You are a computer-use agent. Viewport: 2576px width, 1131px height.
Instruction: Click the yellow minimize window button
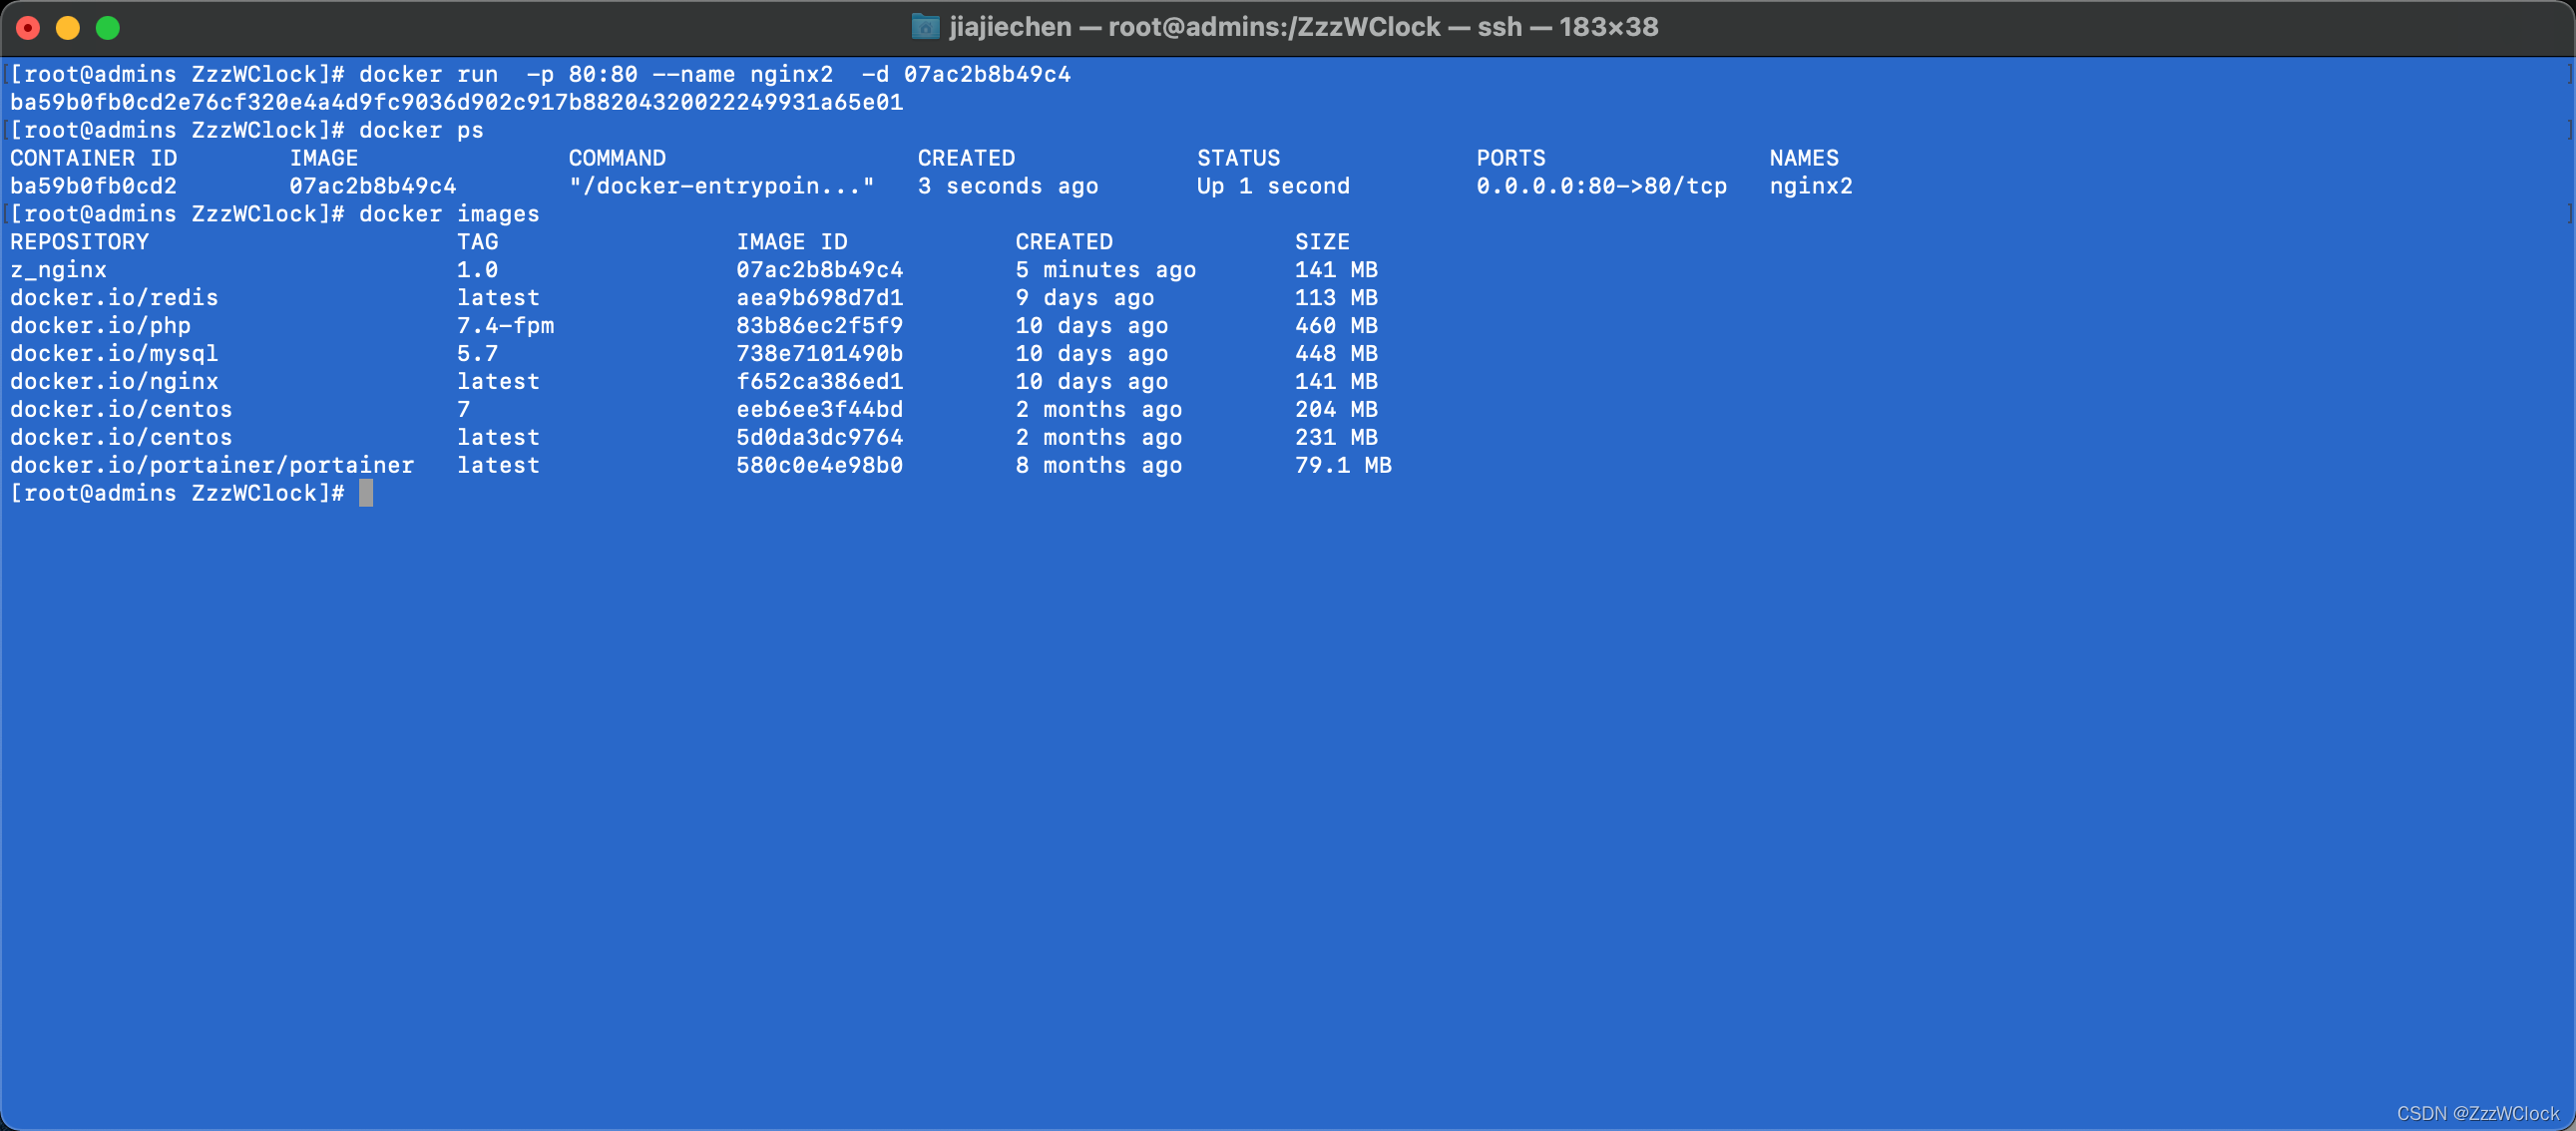click(x=68, y=28)
